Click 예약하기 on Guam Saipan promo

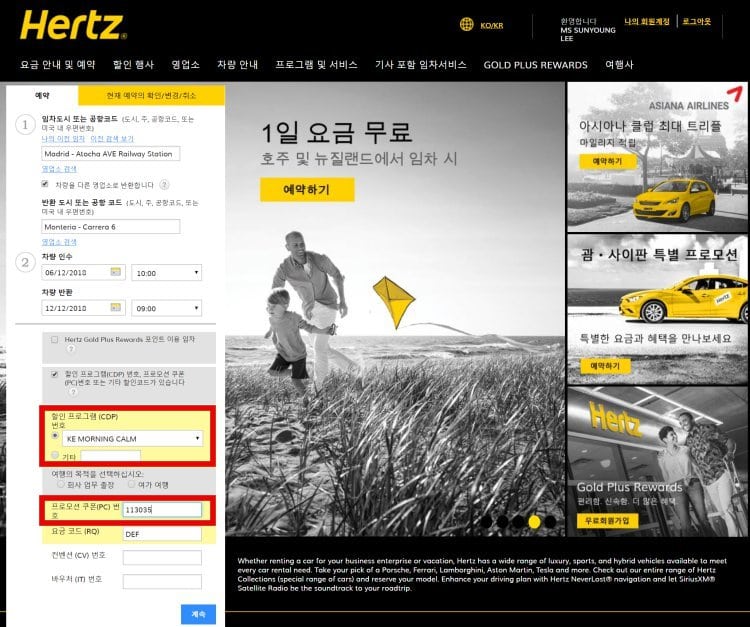point(605,366)
